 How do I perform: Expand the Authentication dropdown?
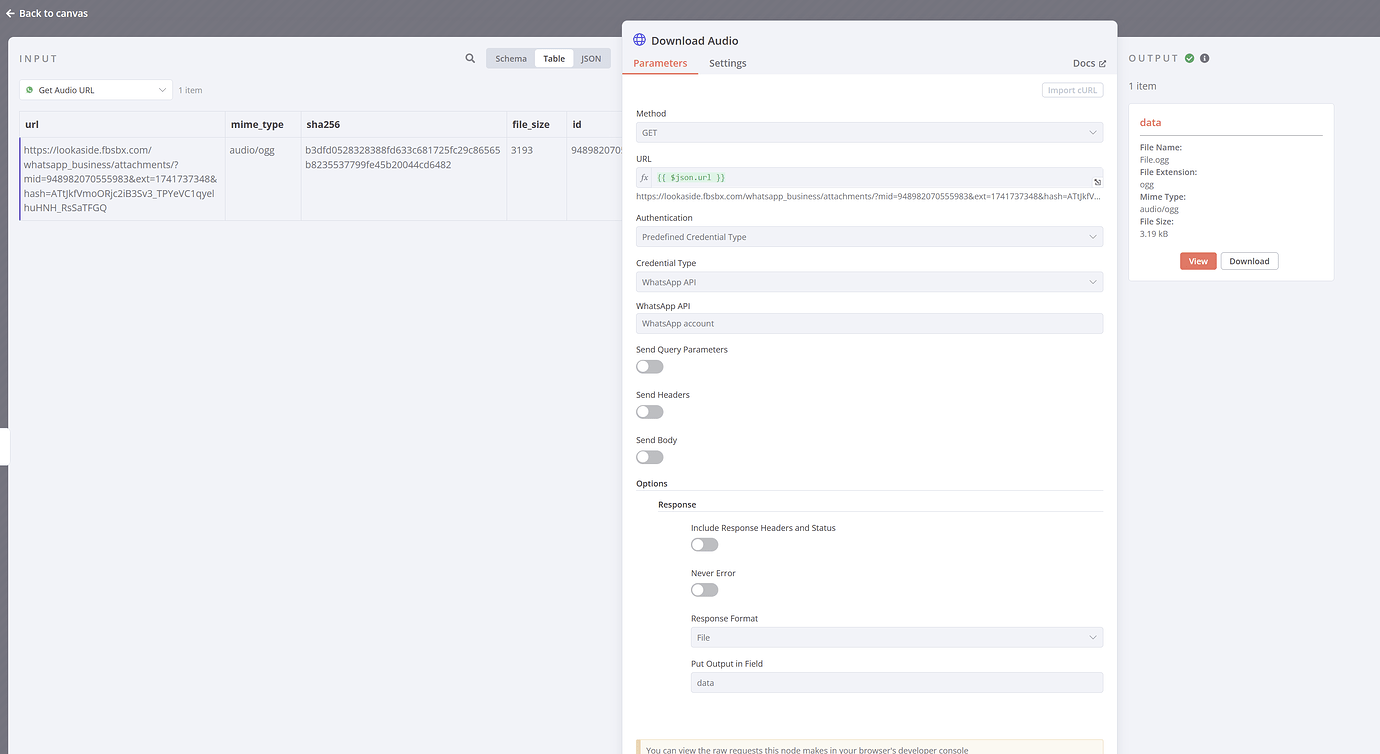click(868, 237)
